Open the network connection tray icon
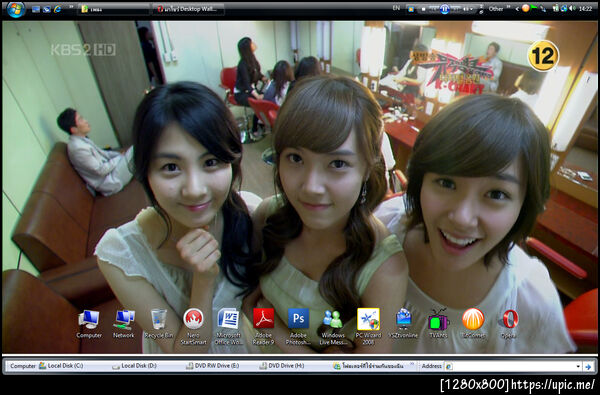This screenshot has width=600, height=395. pyautogui.click(x=564, y=8)
